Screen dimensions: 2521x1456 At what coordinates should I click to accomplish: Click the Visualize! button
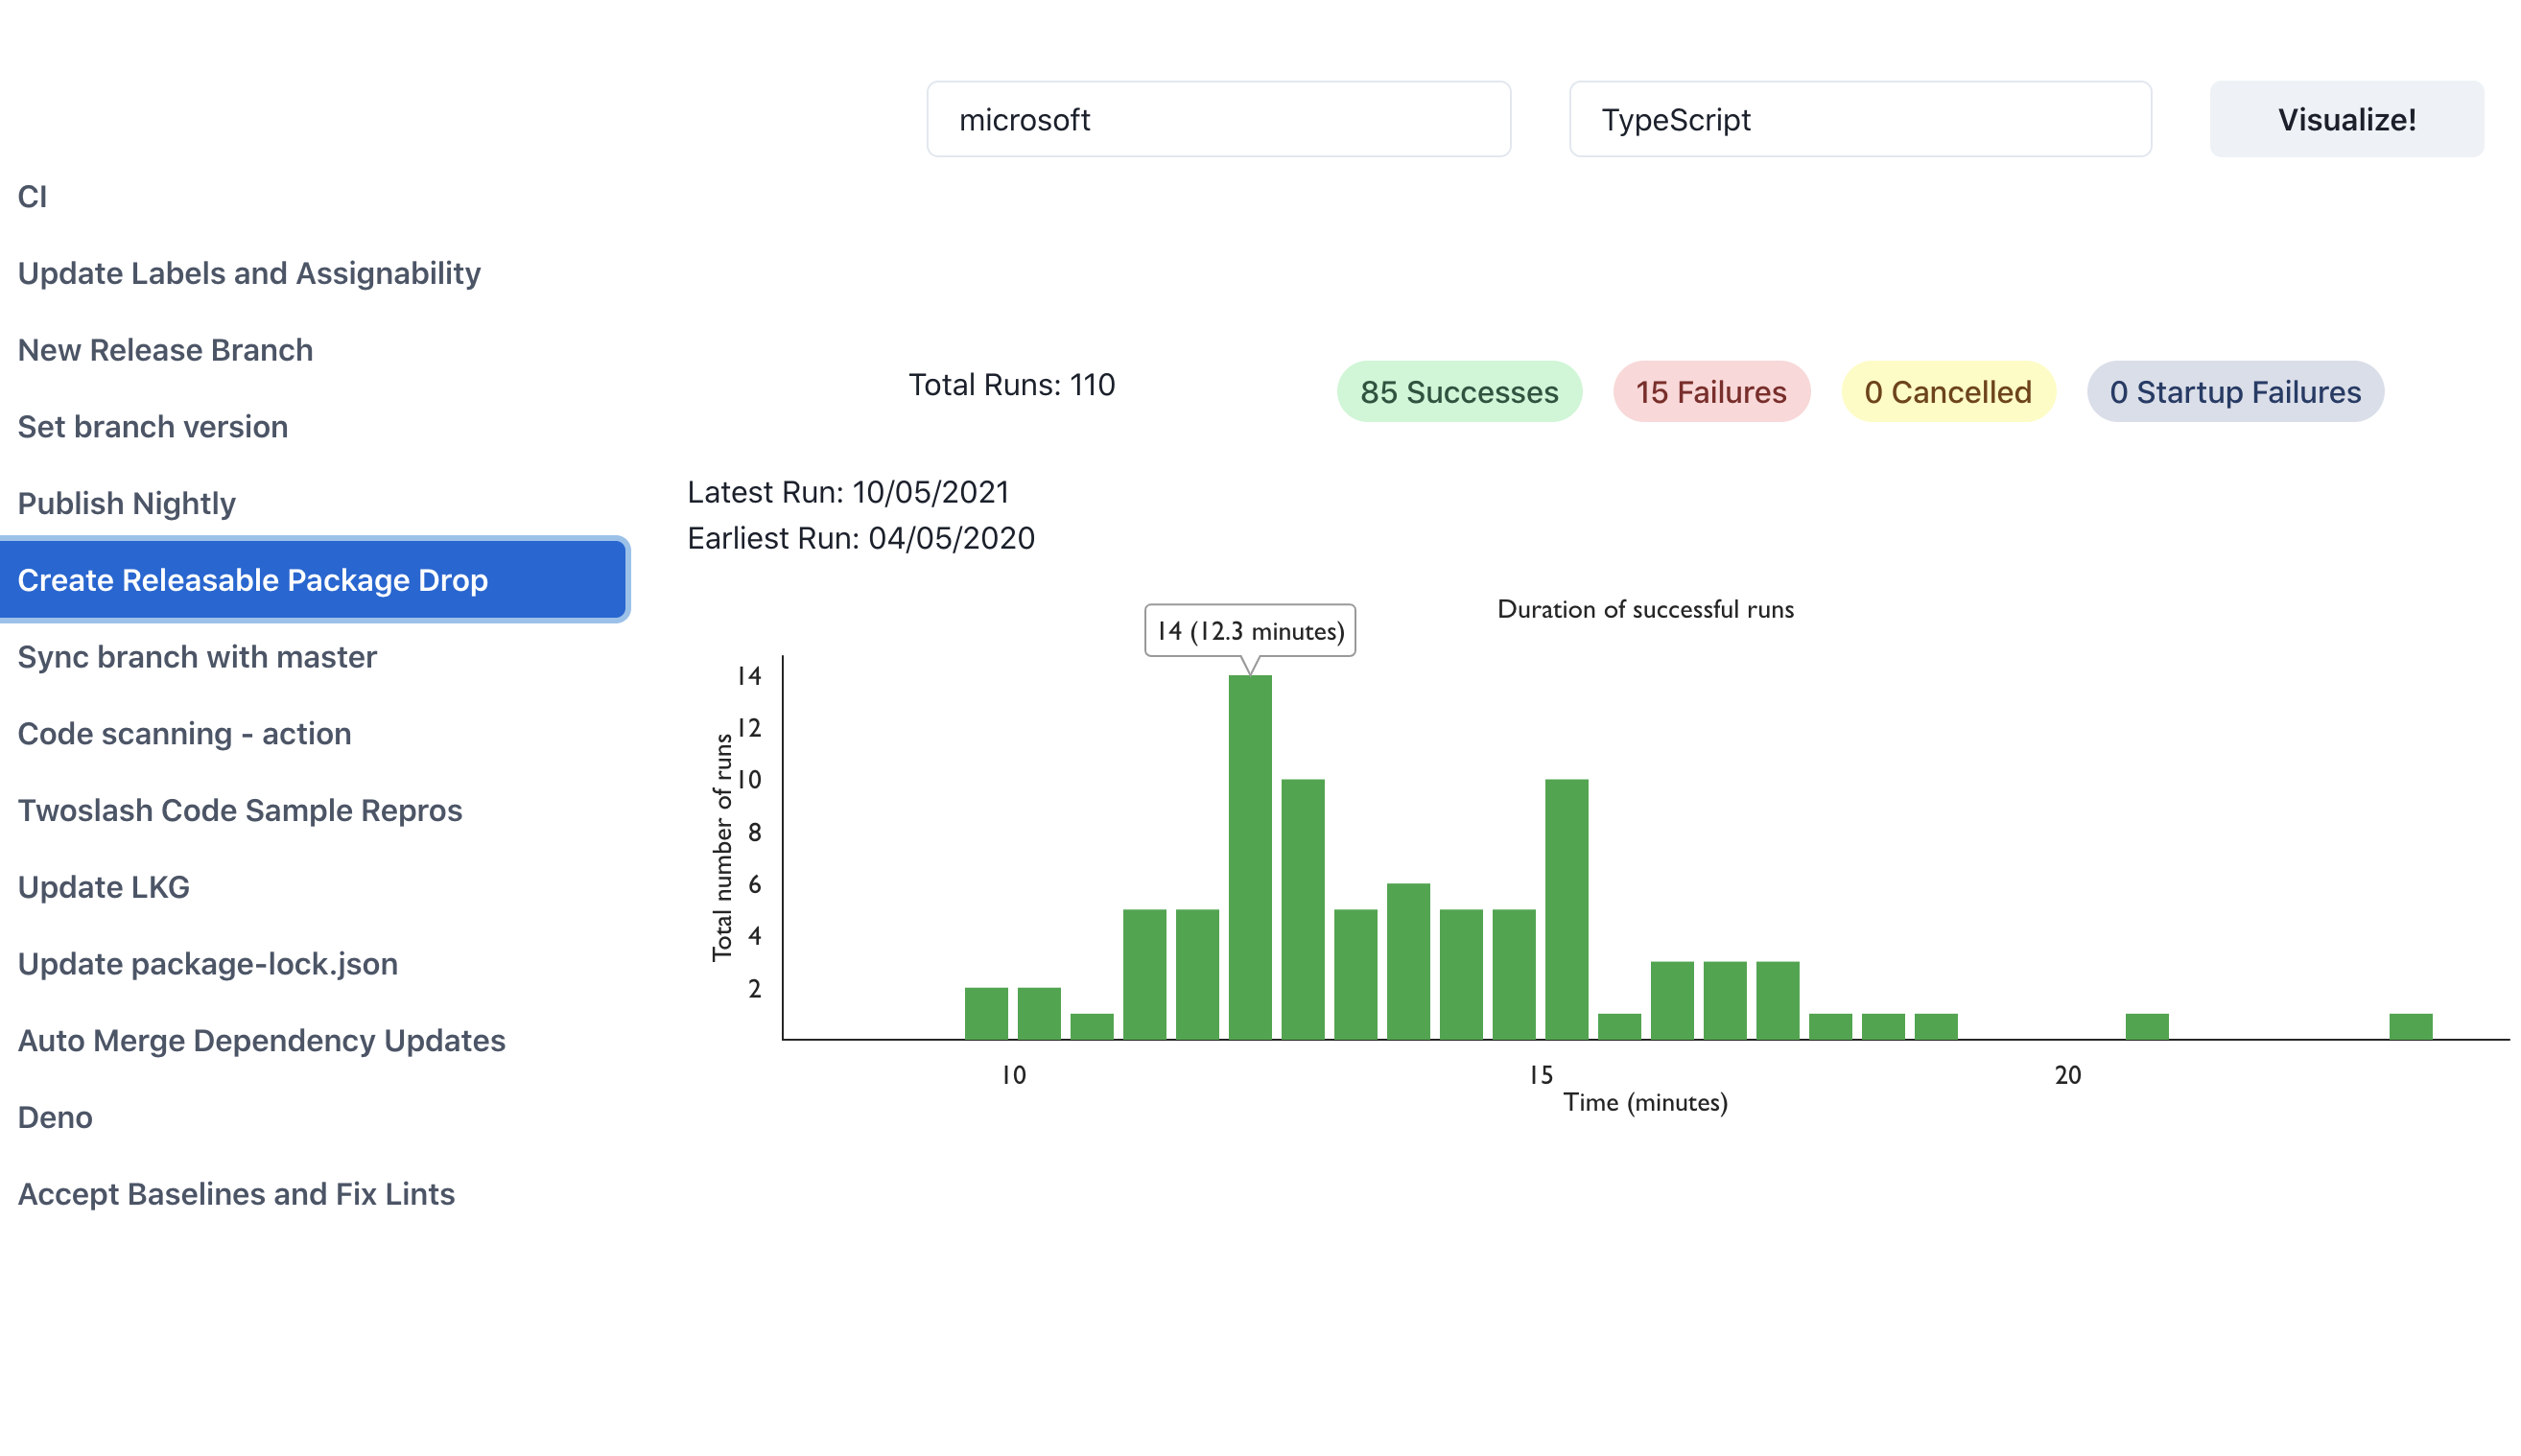[2345, 119]
